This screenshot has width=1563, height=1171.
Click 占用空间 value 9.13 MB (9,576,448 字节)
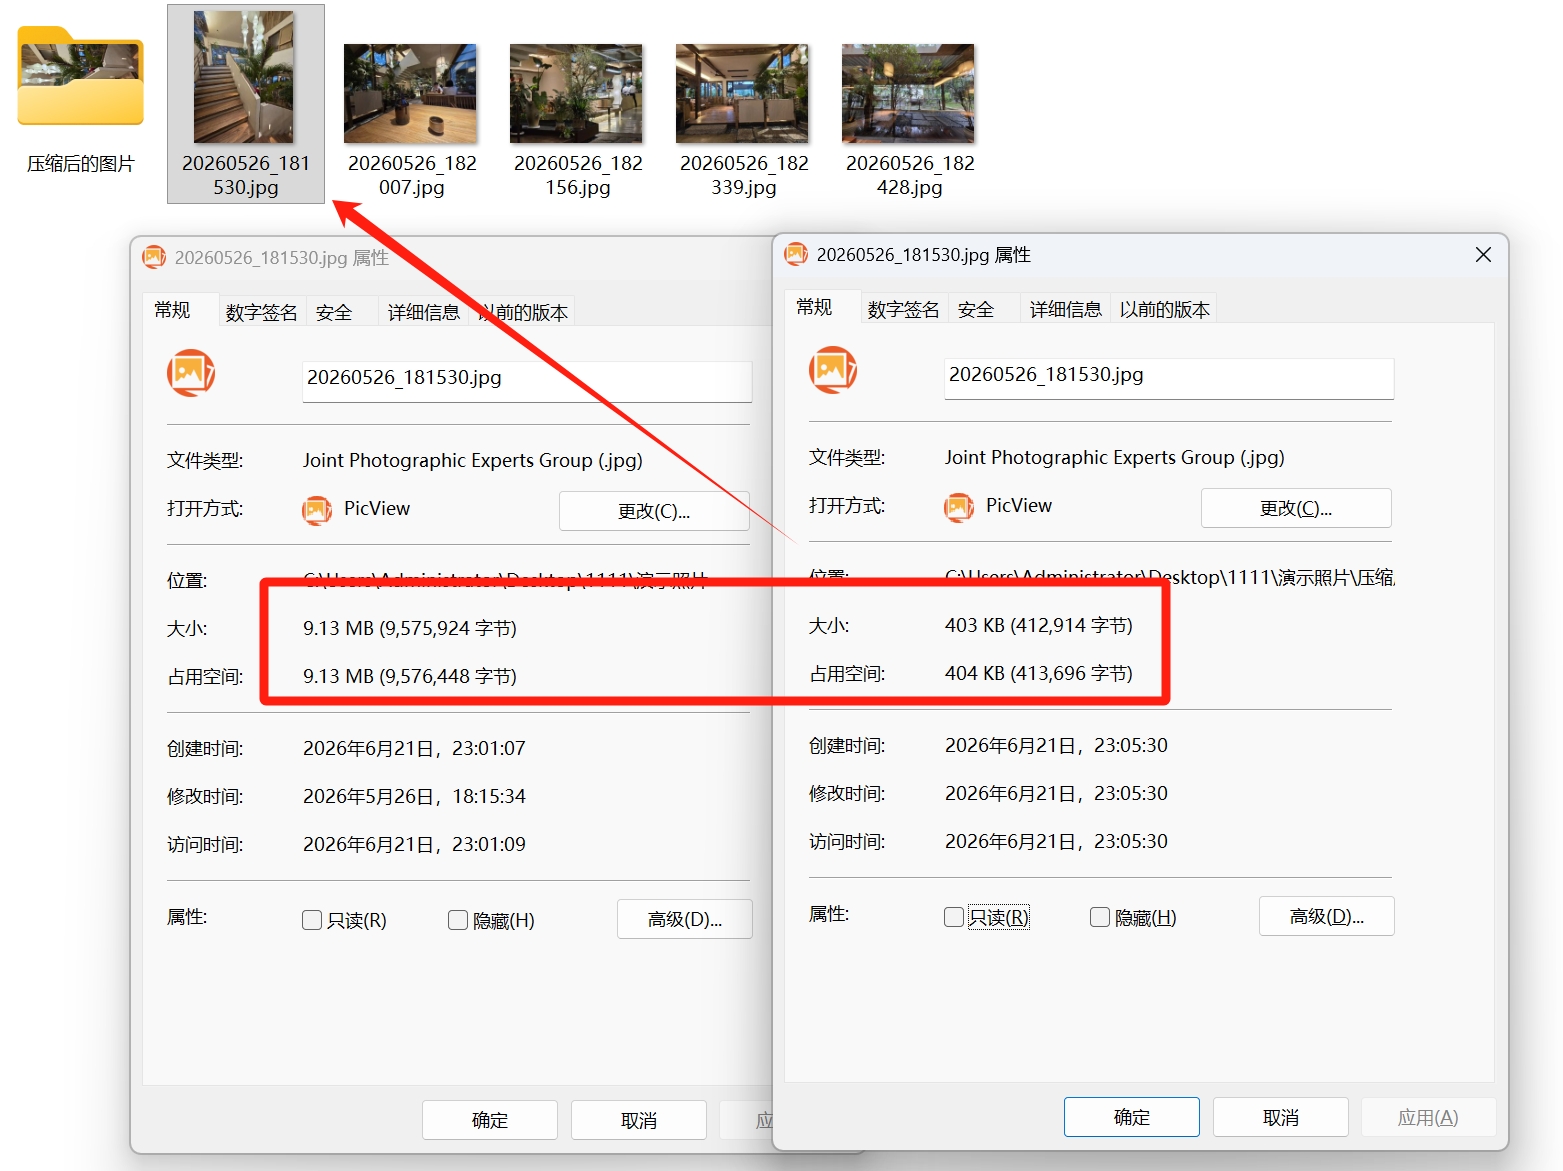pos(410,676)
